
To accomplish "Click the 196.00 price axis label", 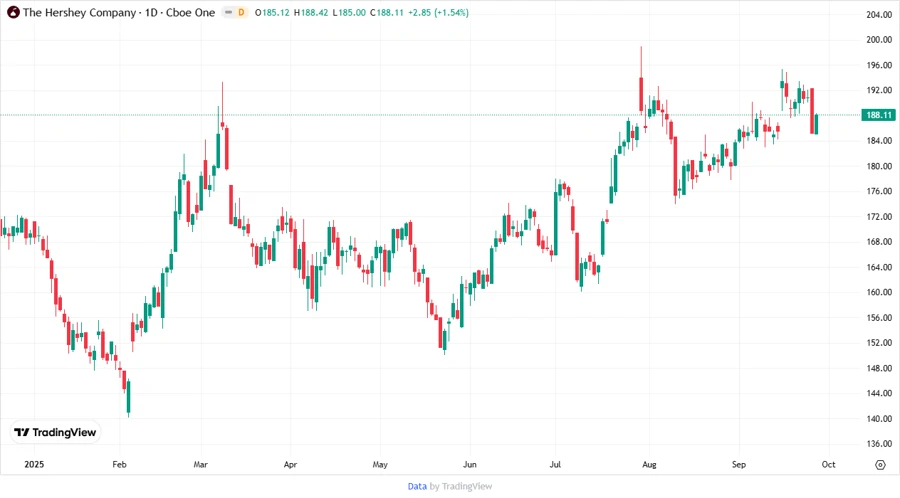I will point(879,65).
